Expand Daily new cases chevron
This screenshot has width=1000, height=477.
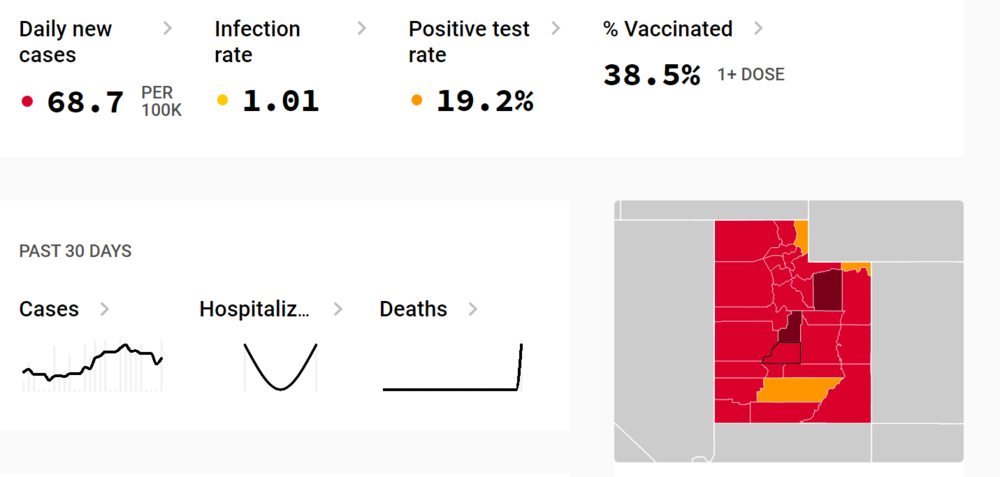[167, 29]
